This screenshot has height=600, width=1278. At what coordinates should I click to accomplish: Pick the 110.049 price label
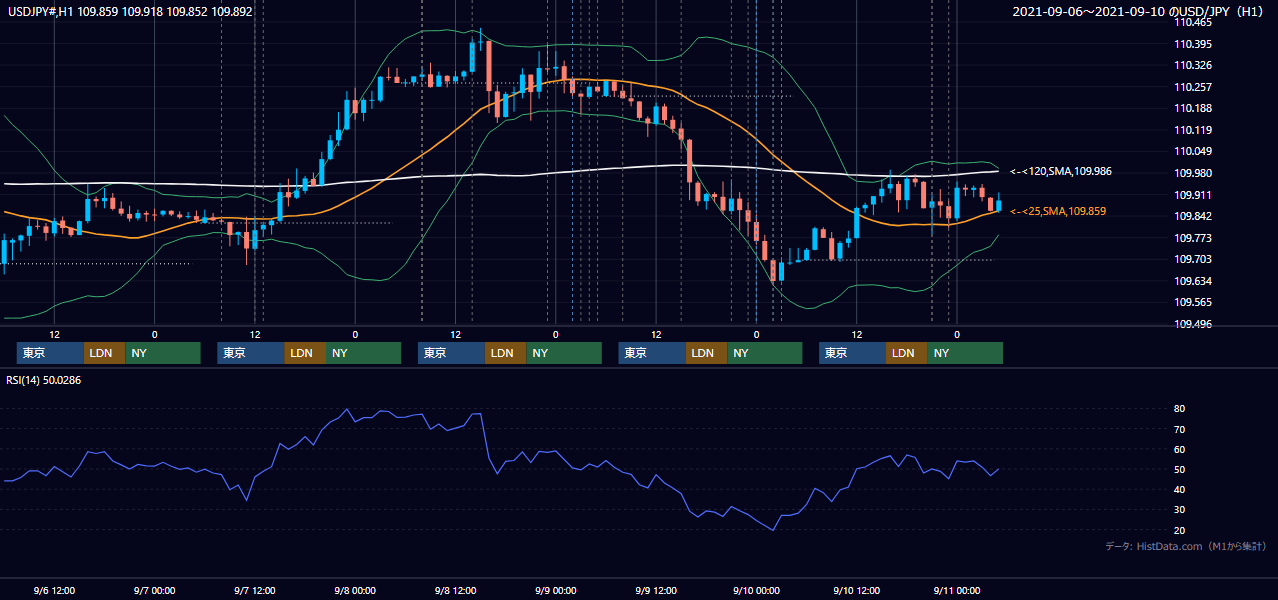[1192, 151]
